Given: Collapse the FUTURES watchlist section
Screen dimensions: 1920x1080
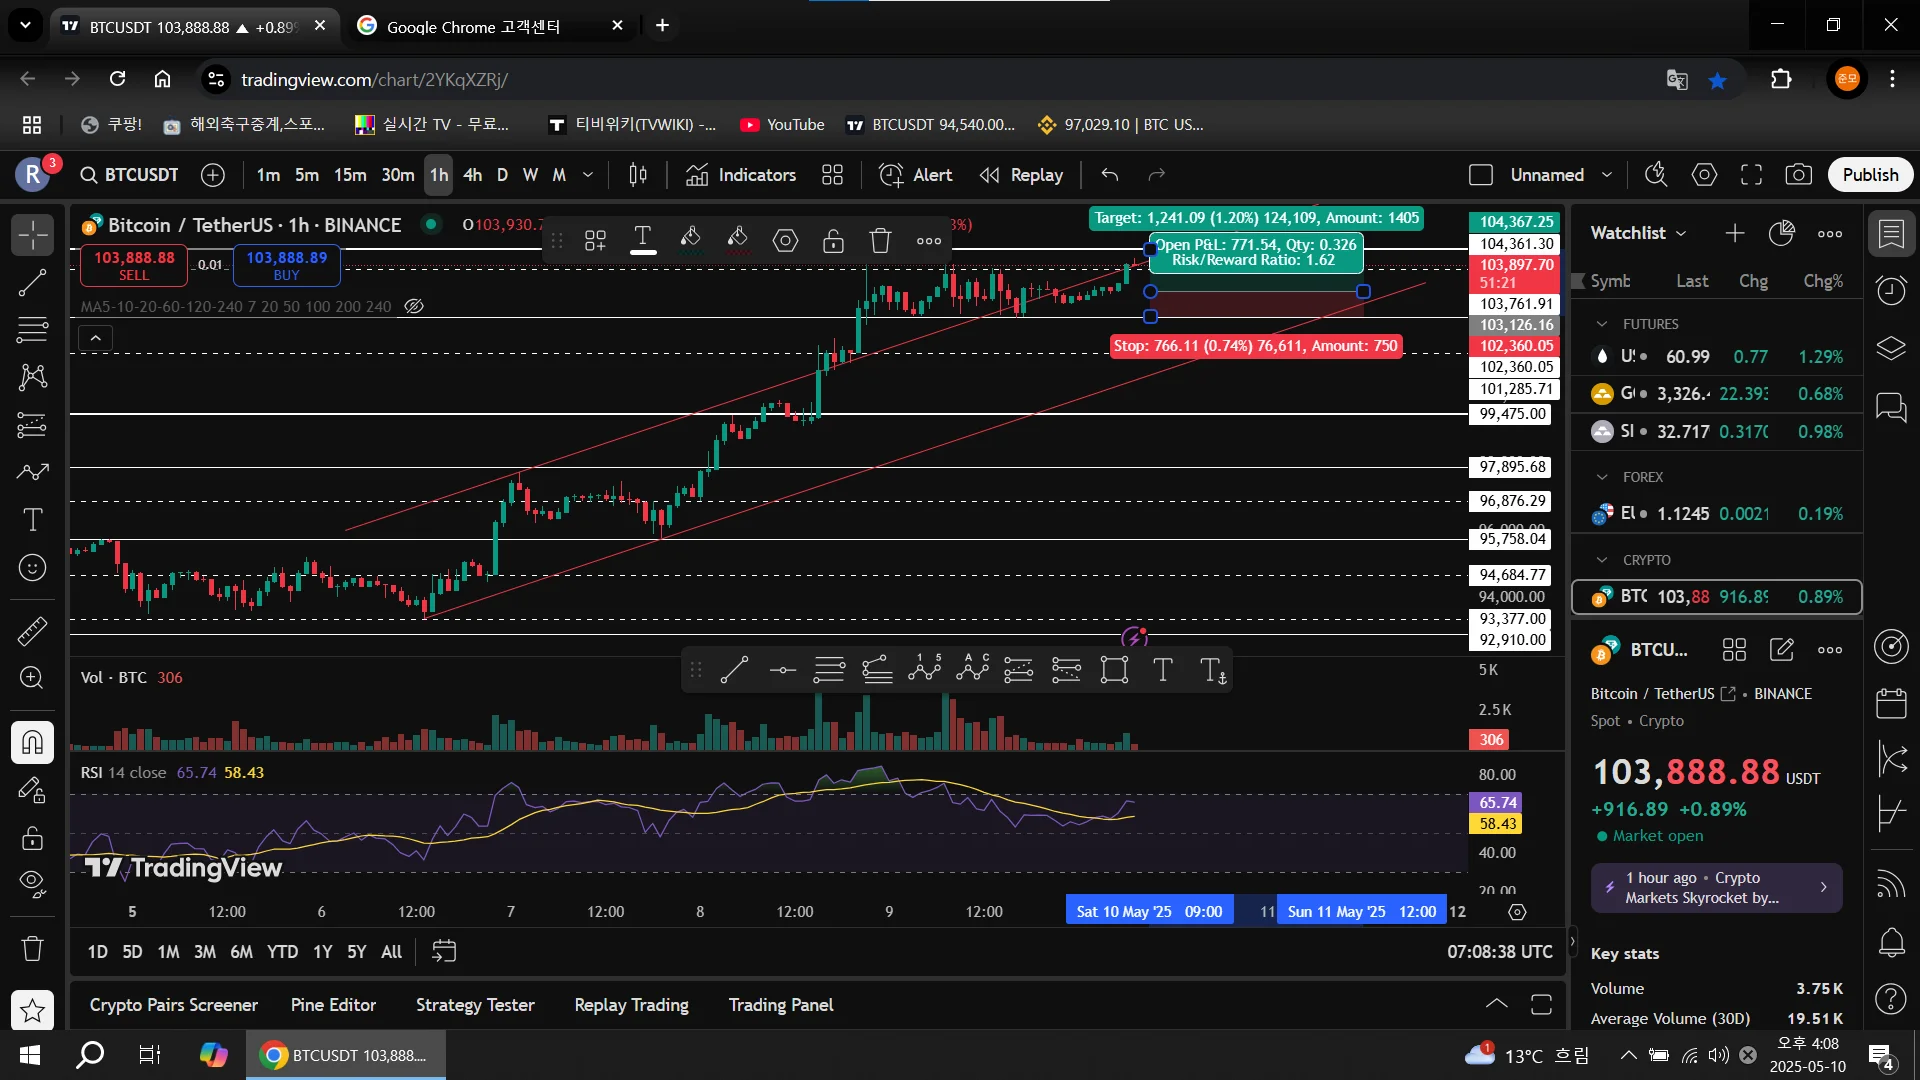Looking at the screenshot, I should point(1602,324).
